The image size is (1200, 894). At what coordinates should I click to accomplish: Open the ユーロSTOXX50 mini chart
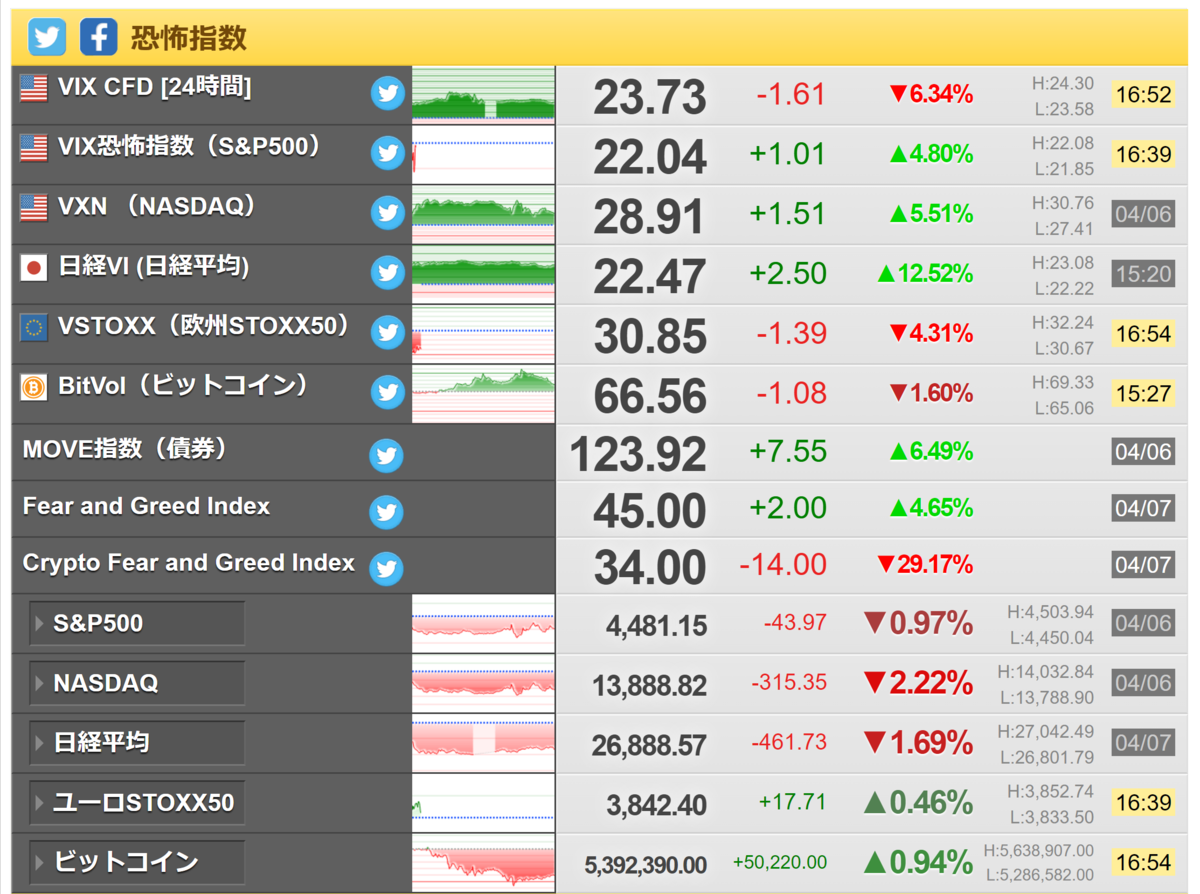tap(483, 803)
